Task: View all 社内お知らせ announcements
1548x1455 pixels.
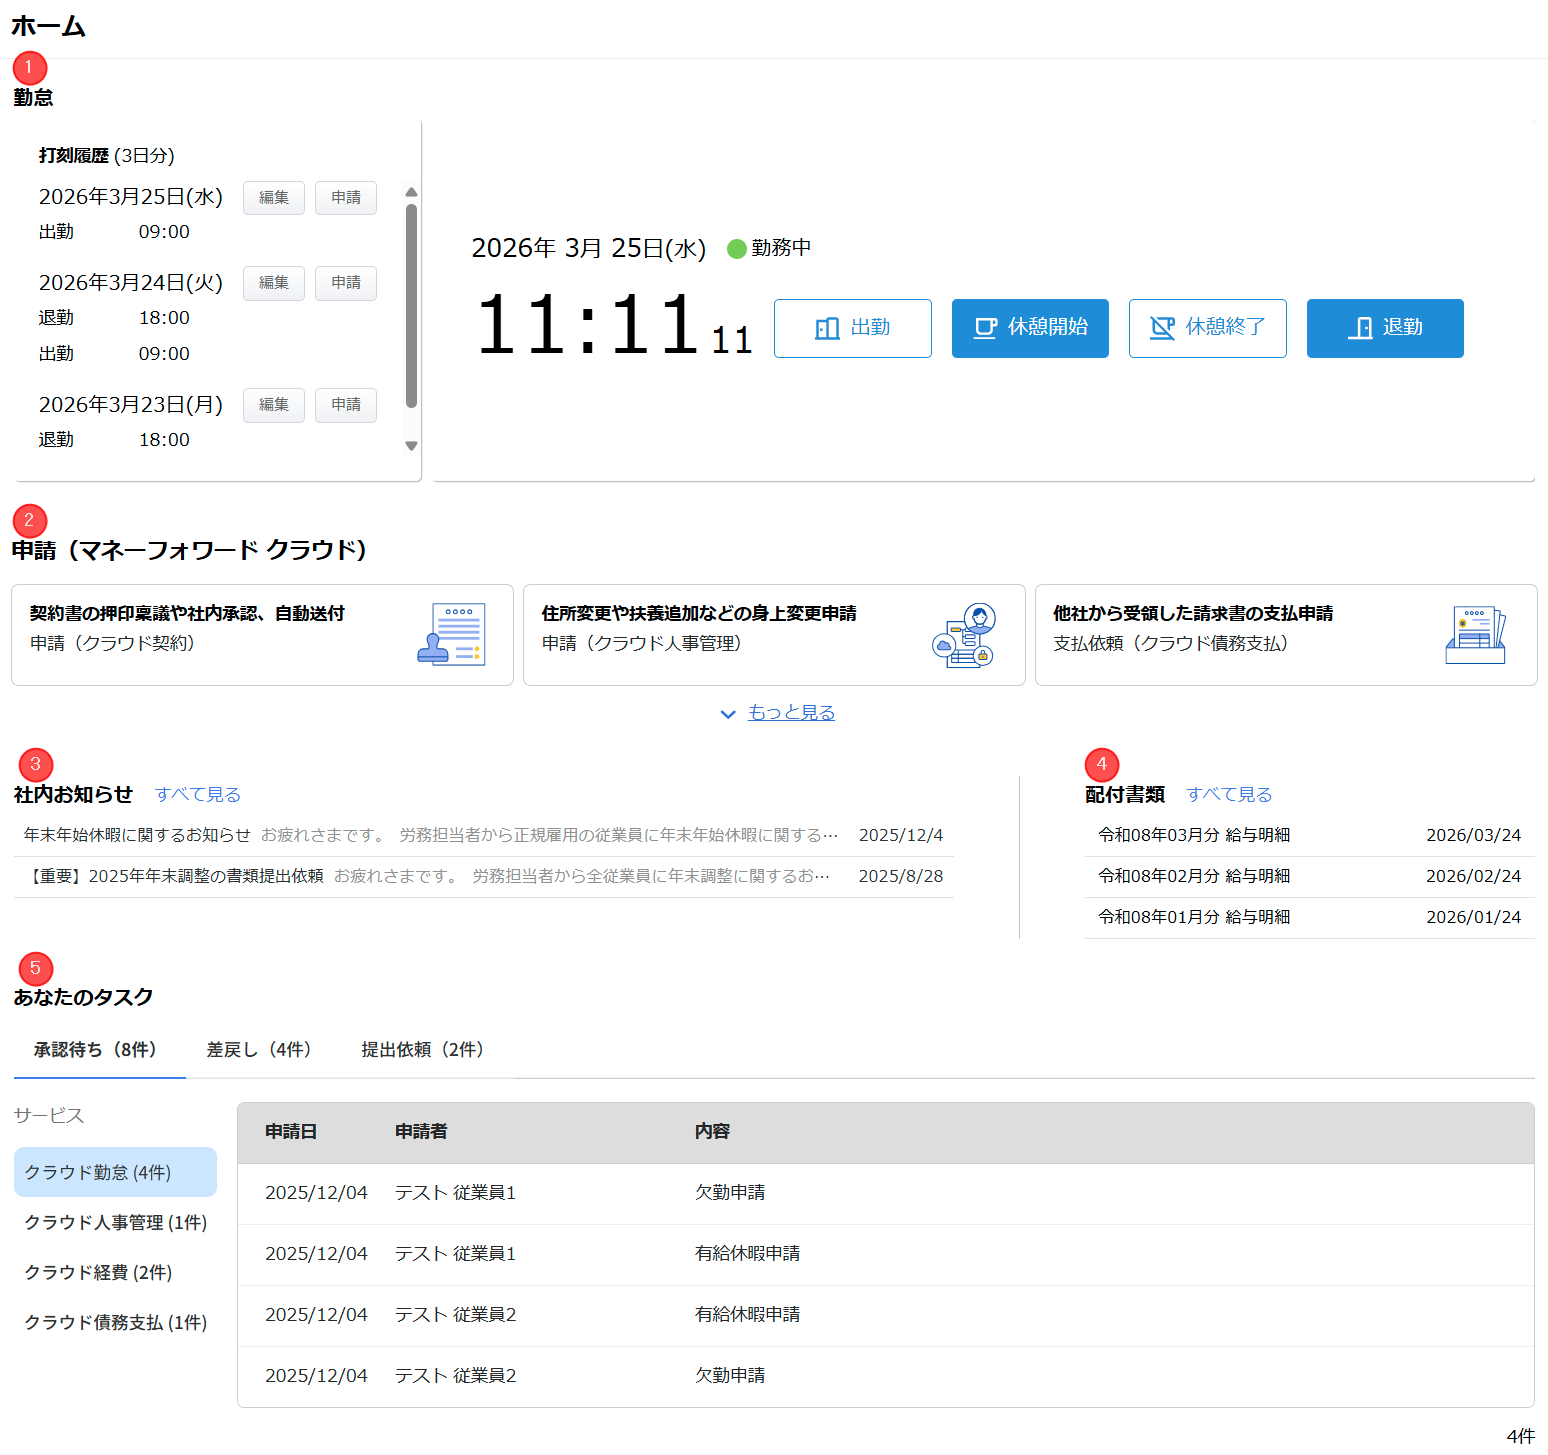Action: click(x=198, y=795)
